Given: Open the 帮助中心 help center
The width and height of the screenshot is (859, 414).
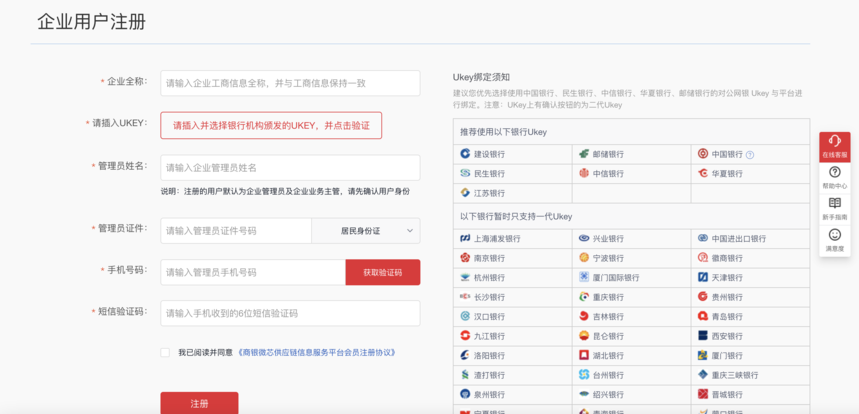Looking at the screenshot, I should pos(835,179).
